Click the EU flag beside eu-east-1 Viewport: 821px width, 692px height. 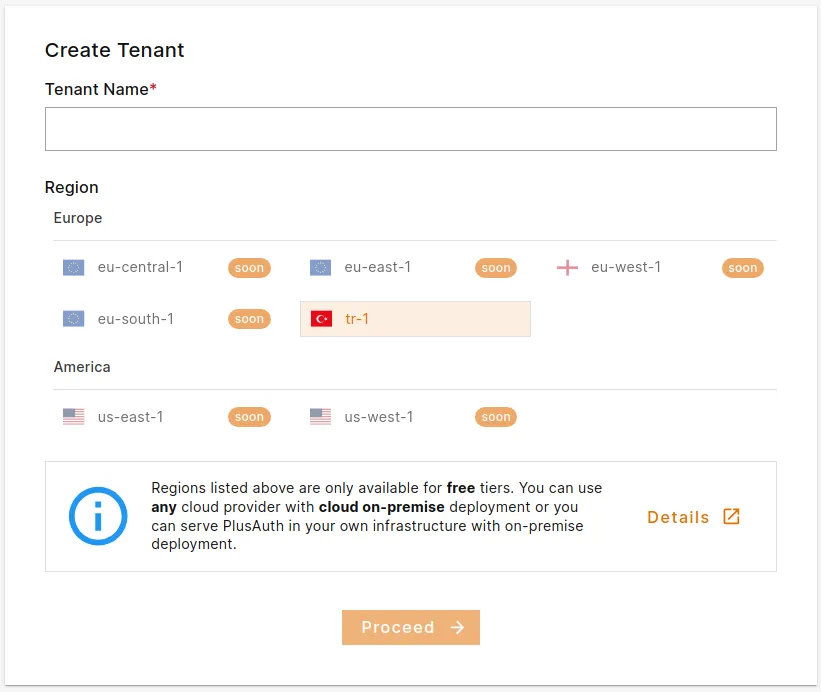pos(319,267)
